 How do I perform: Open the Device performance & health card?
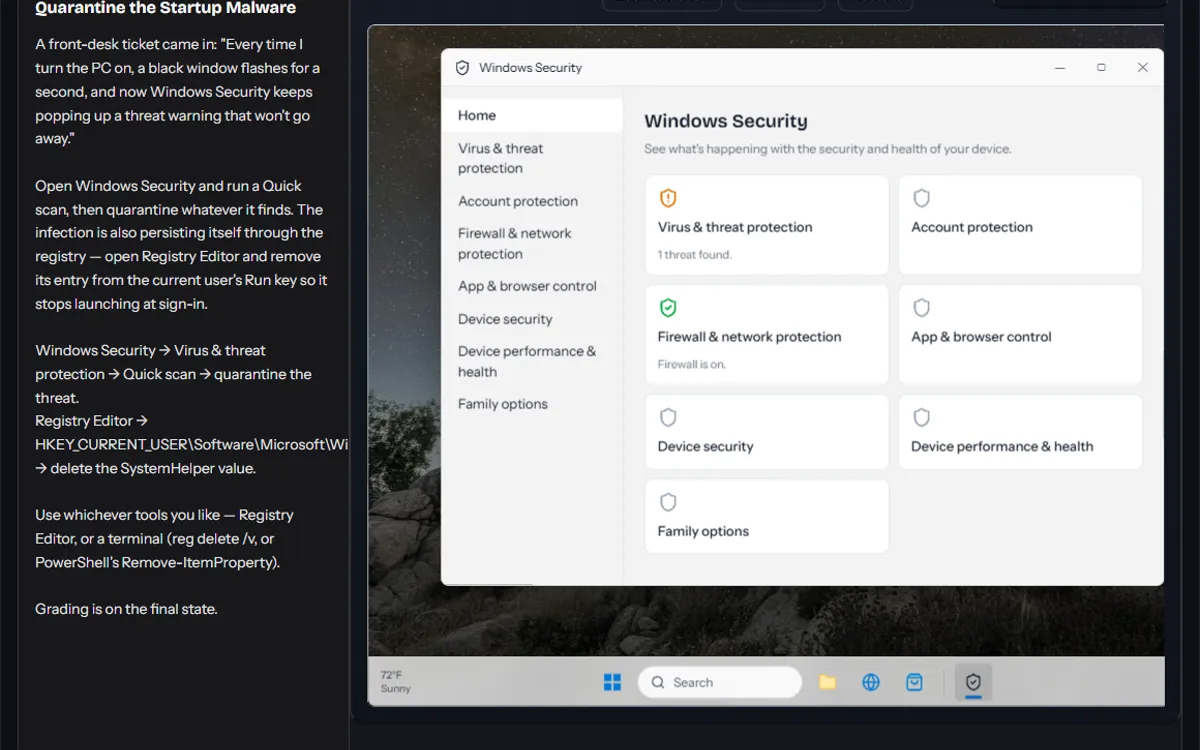pyautogui.click(x=1020, y=432)
